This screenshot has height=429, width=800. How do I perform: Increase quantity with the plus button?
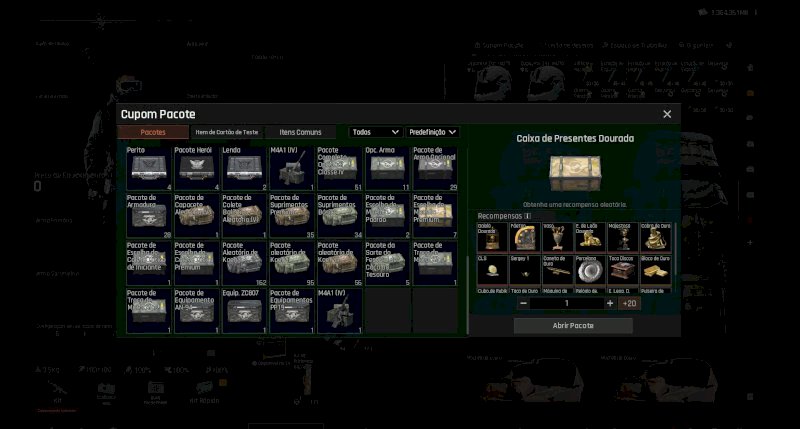[608, 303]
